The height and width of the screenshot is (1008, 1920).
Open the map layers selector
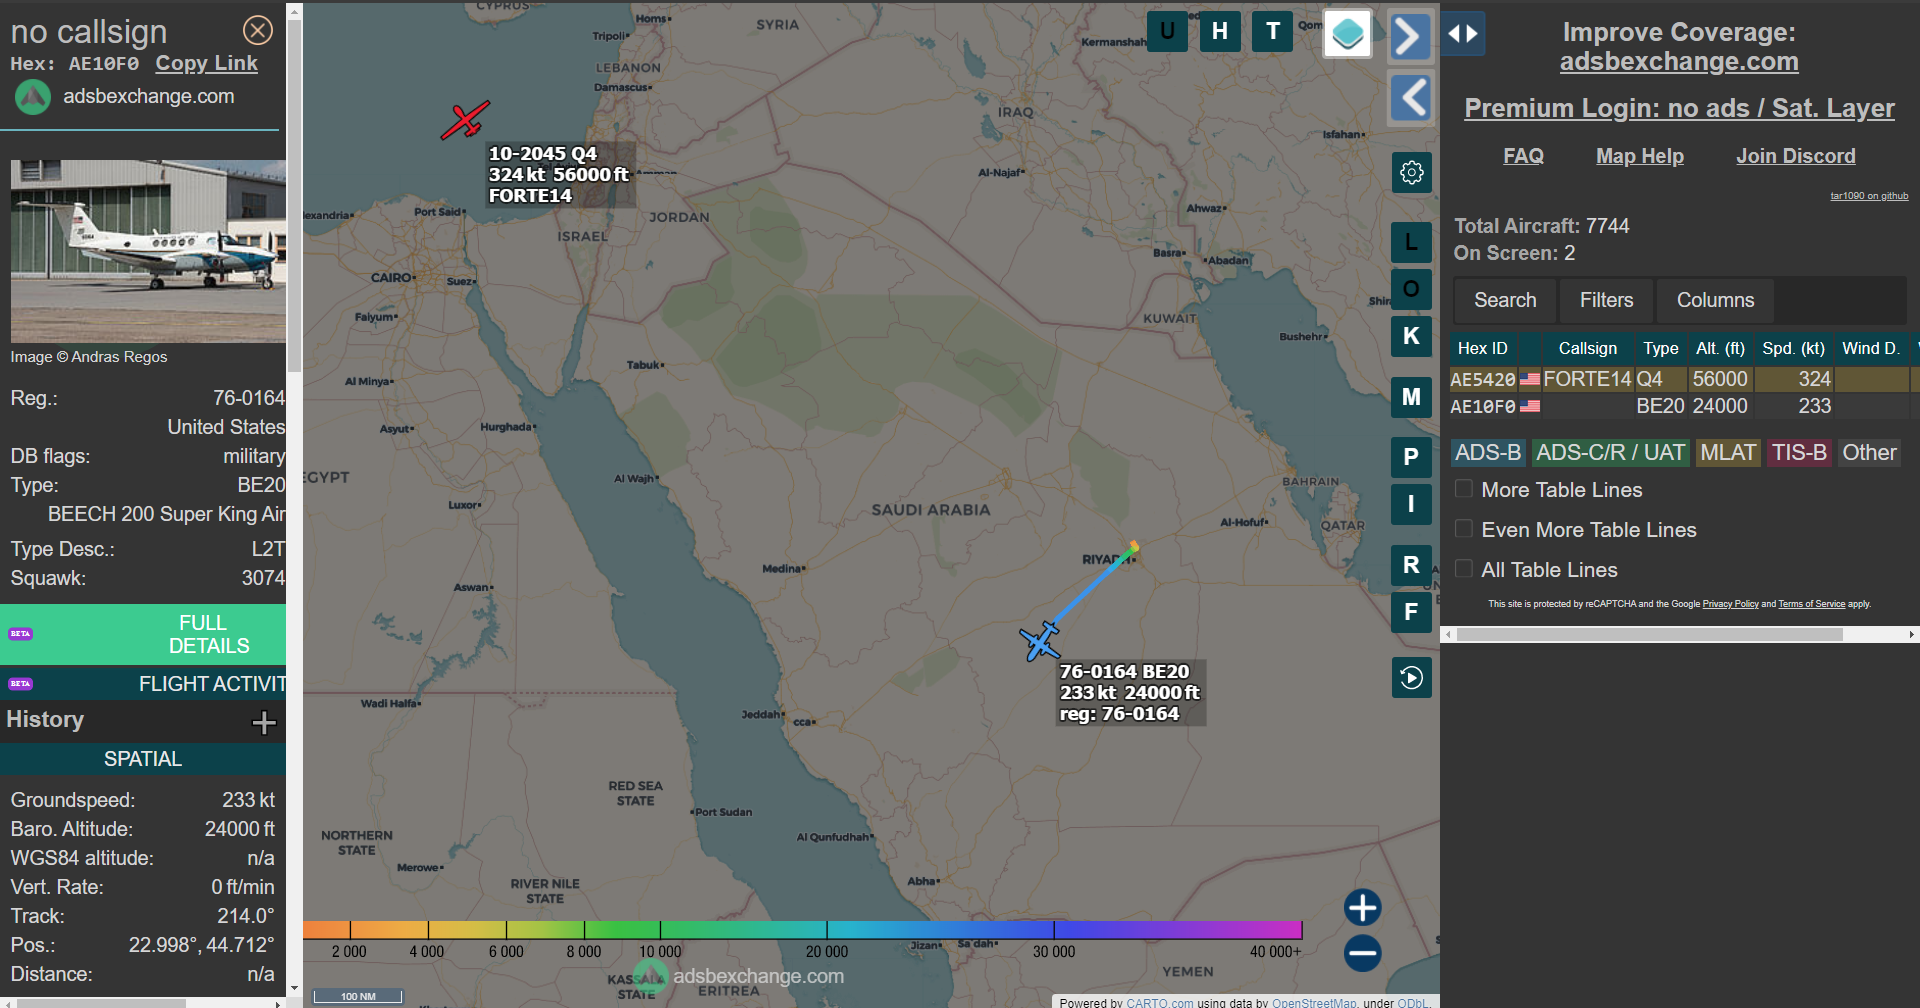(x=1348, y=34)
